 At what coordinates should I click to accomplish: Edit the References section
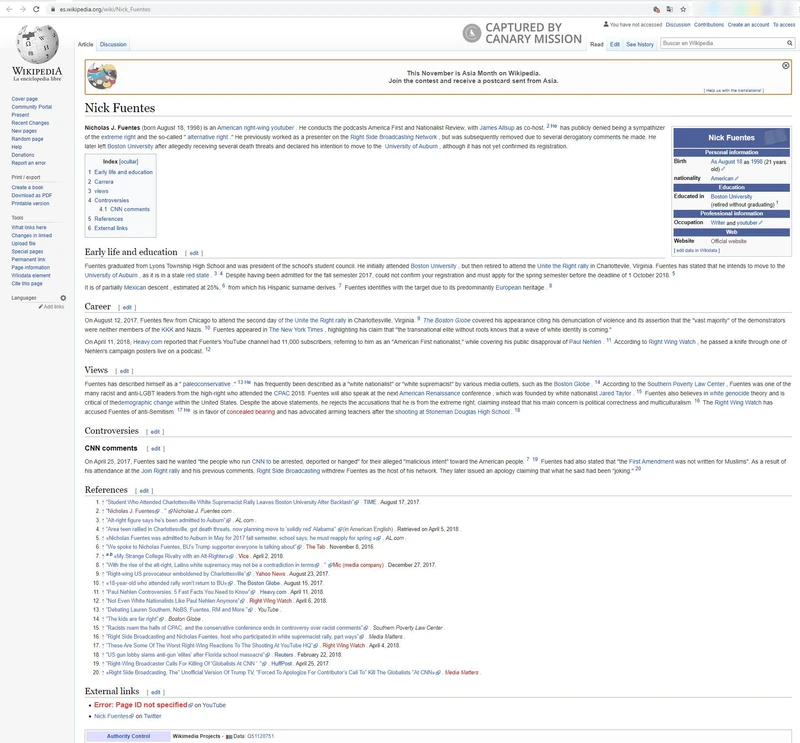click(144, 491)
